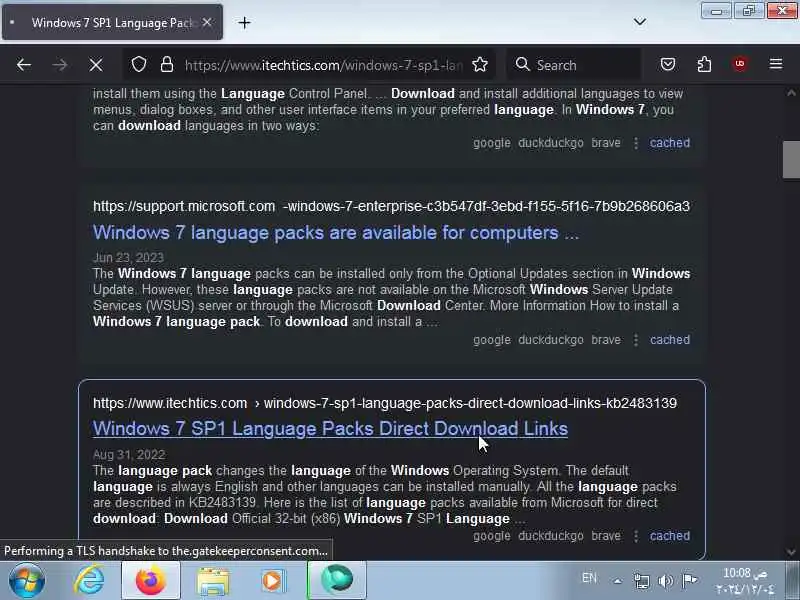Open Windows 7 language packs are available link
The height and width of the screenshot is (600, 800).
click(x=336, y=233)
